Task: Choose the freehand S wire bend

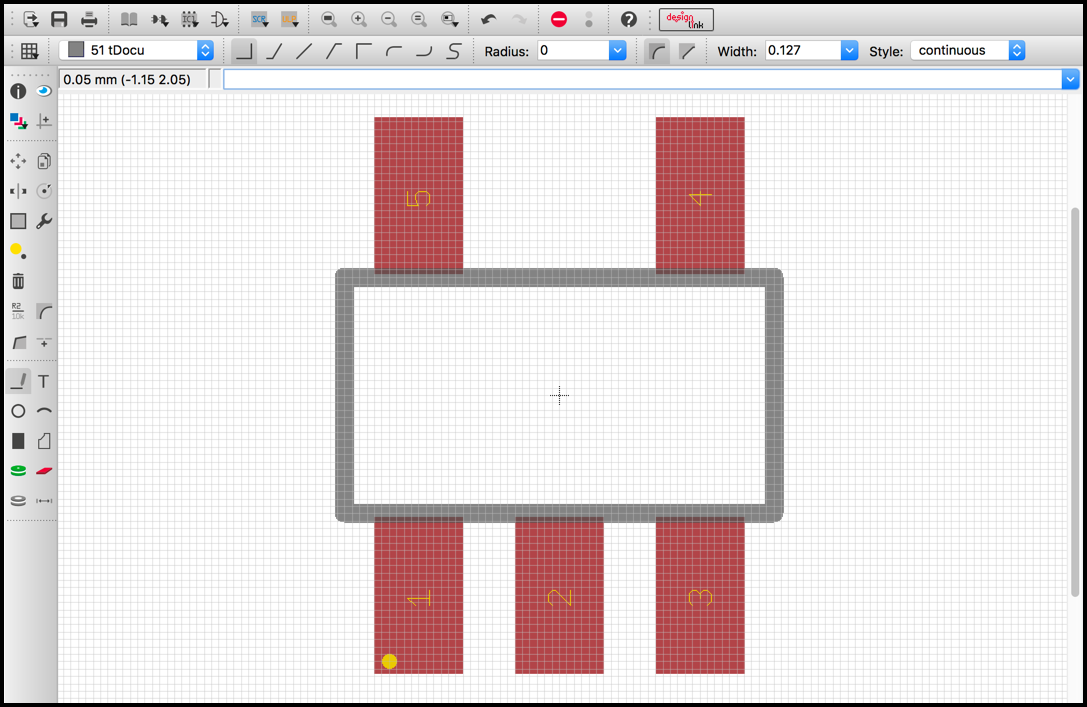Action: point(453,51)
